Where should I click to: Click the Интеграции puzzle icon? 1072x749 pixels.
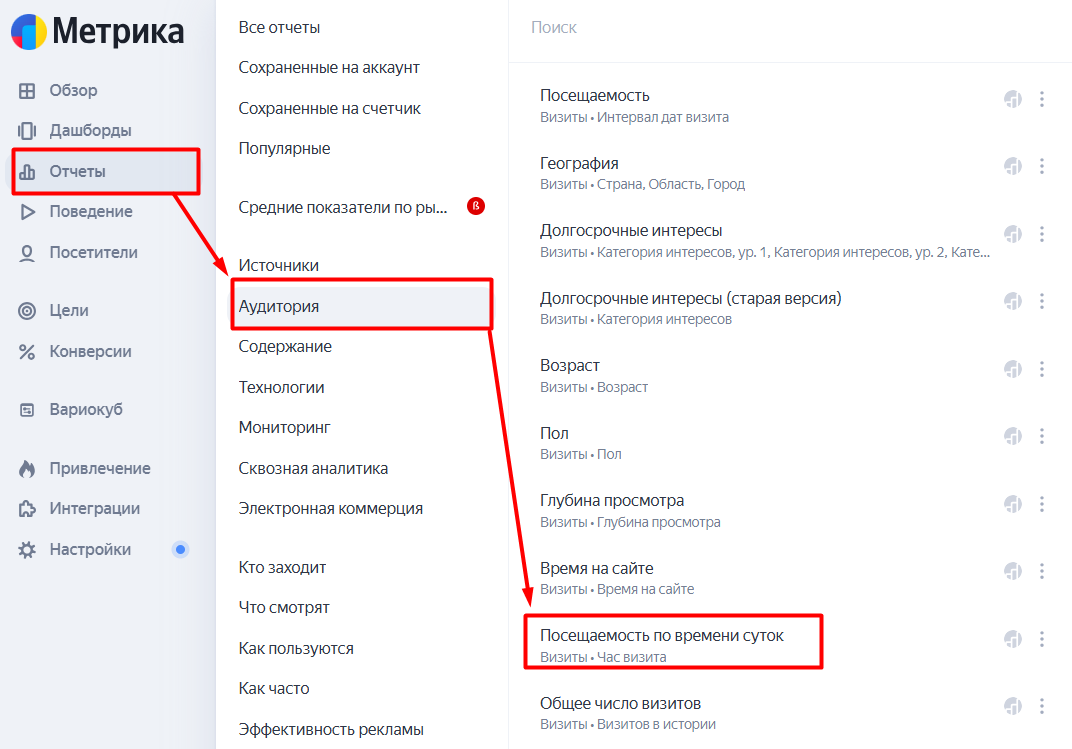(28, 509)
